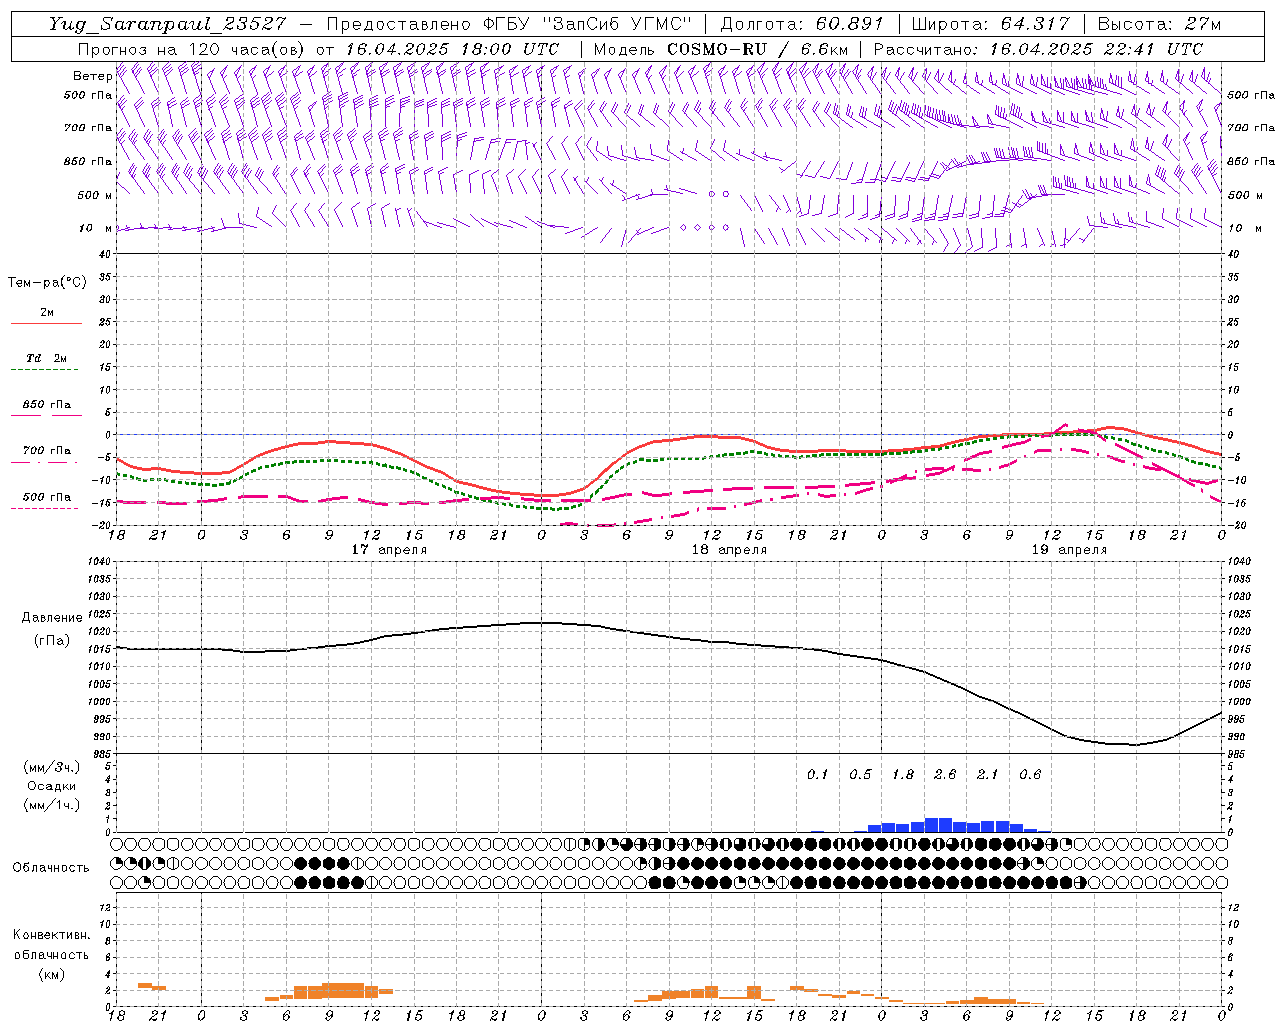
Task: Click the date label 19 апреля
Action: click(1069, 550)
